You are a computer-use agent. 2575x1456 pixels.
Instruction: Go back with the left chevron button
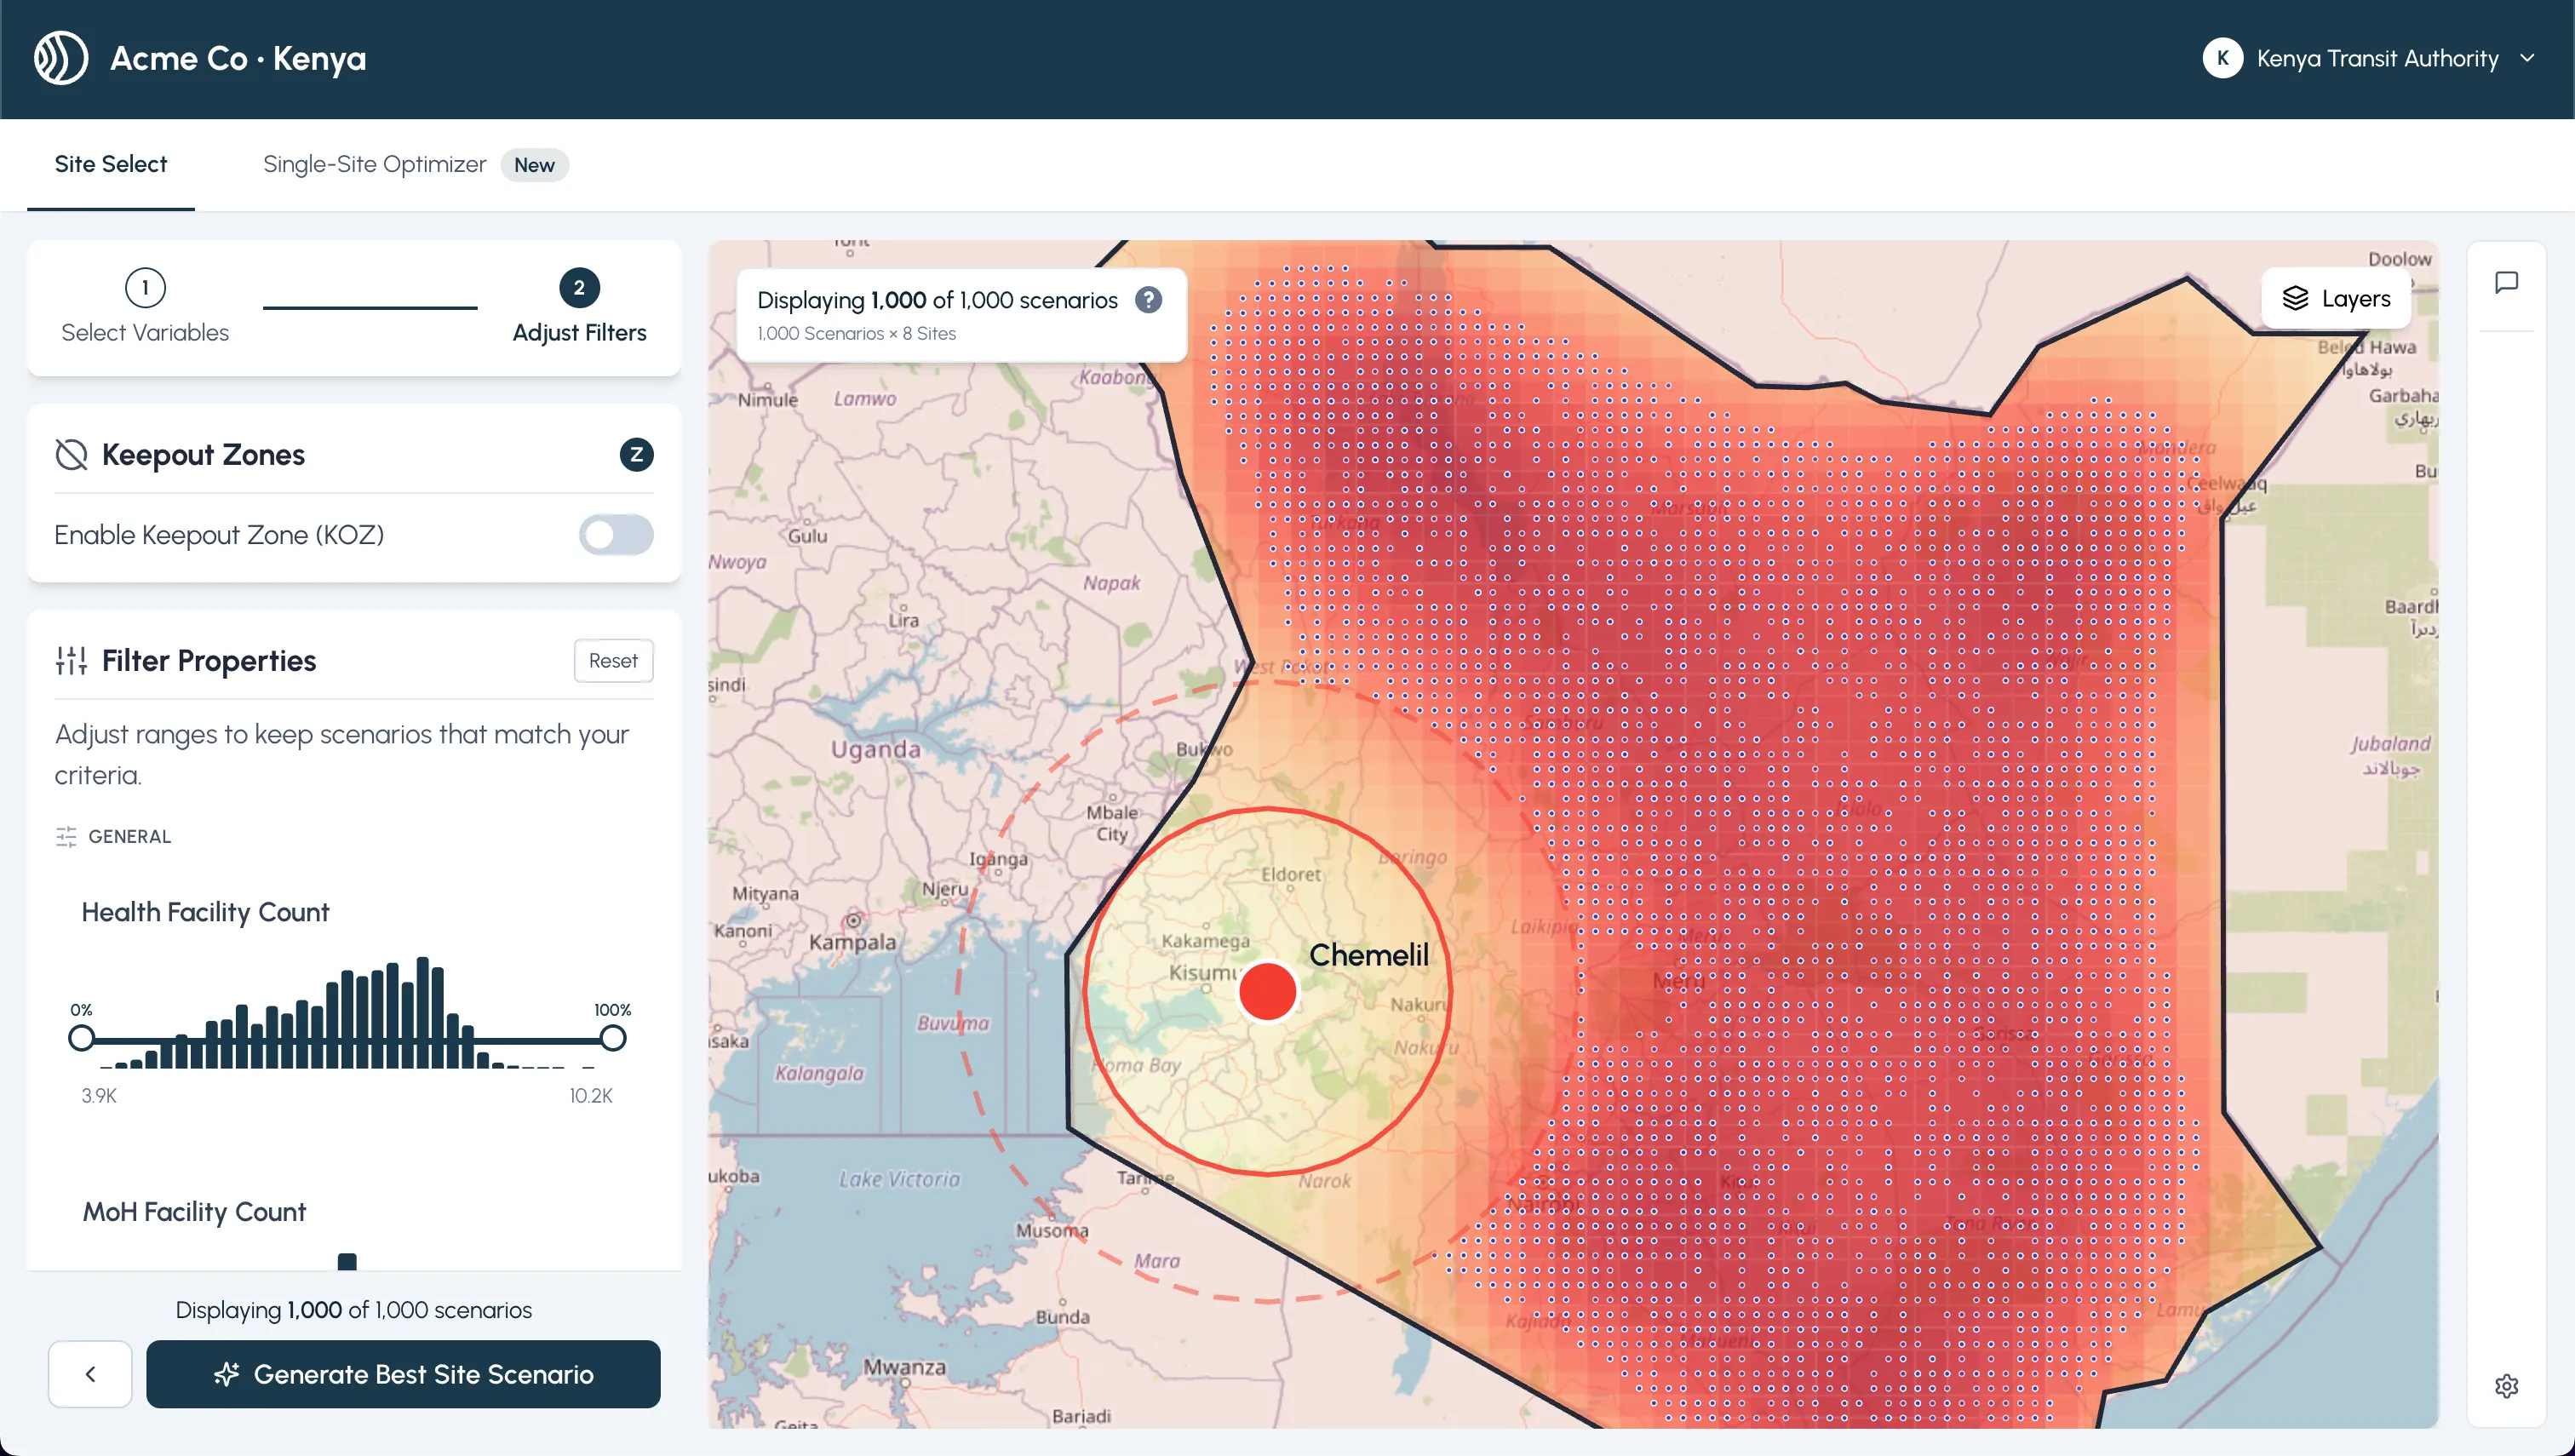[90, 1373]
